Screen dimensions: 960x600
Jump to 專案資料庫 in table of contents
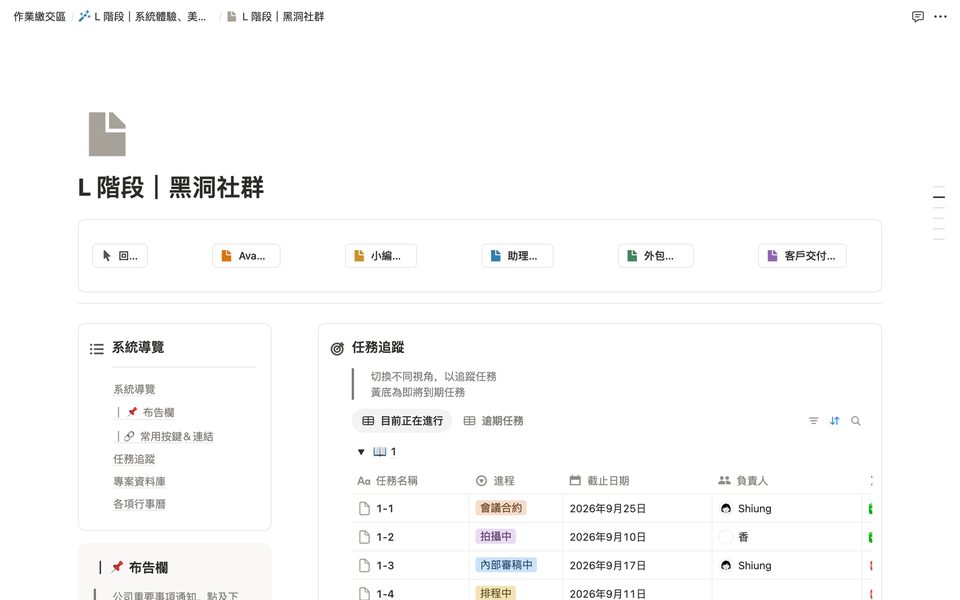[139, 481]
